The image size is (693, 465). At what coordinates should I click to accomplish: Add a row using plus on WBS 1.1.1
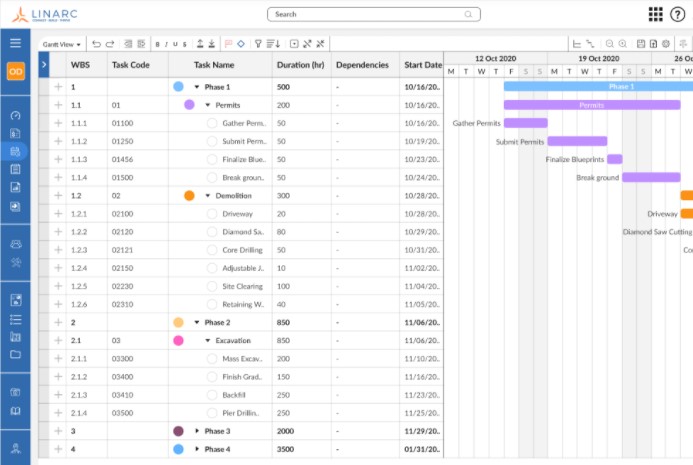(58, 123)
